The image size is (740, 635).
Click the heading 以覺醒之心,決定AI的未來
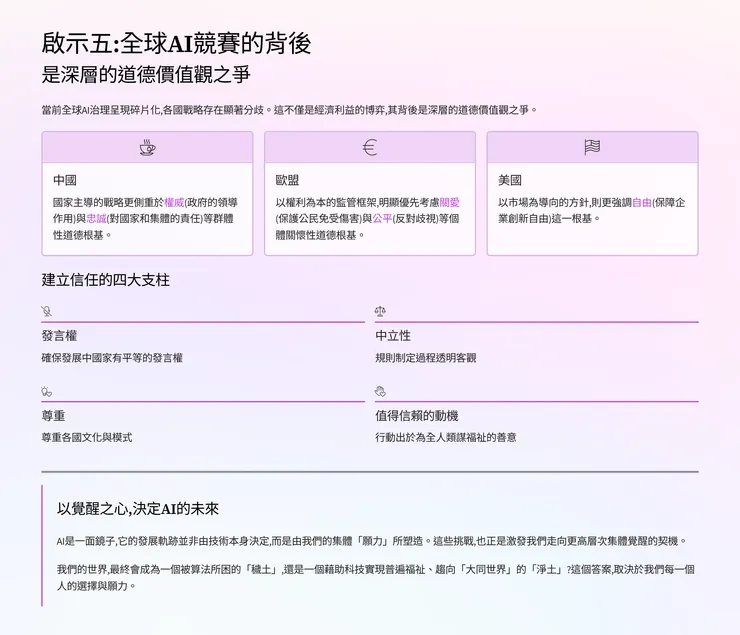pyautogui.click(x=138, y=509)
